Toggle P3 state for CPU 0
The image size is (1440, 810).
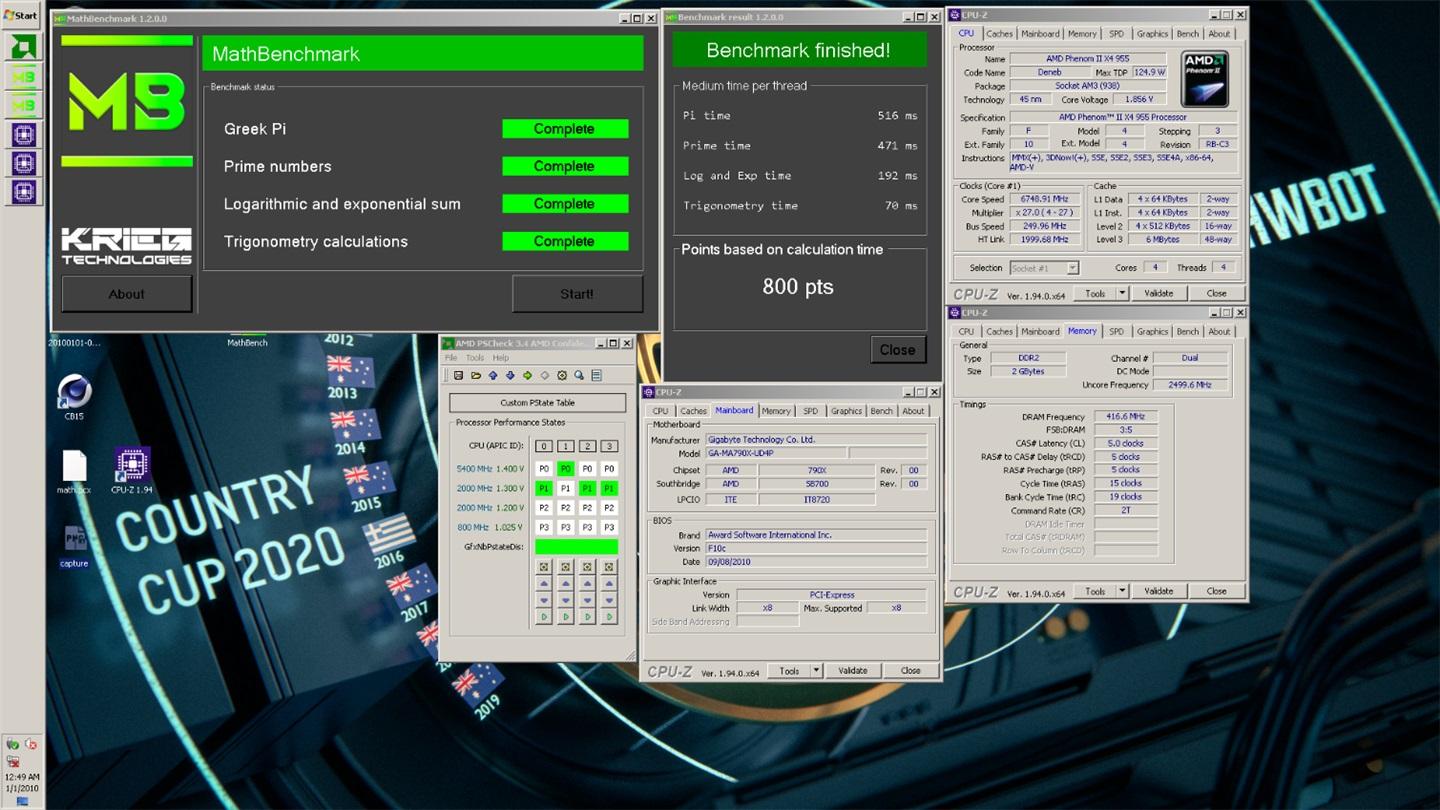[x=544, y=527]
